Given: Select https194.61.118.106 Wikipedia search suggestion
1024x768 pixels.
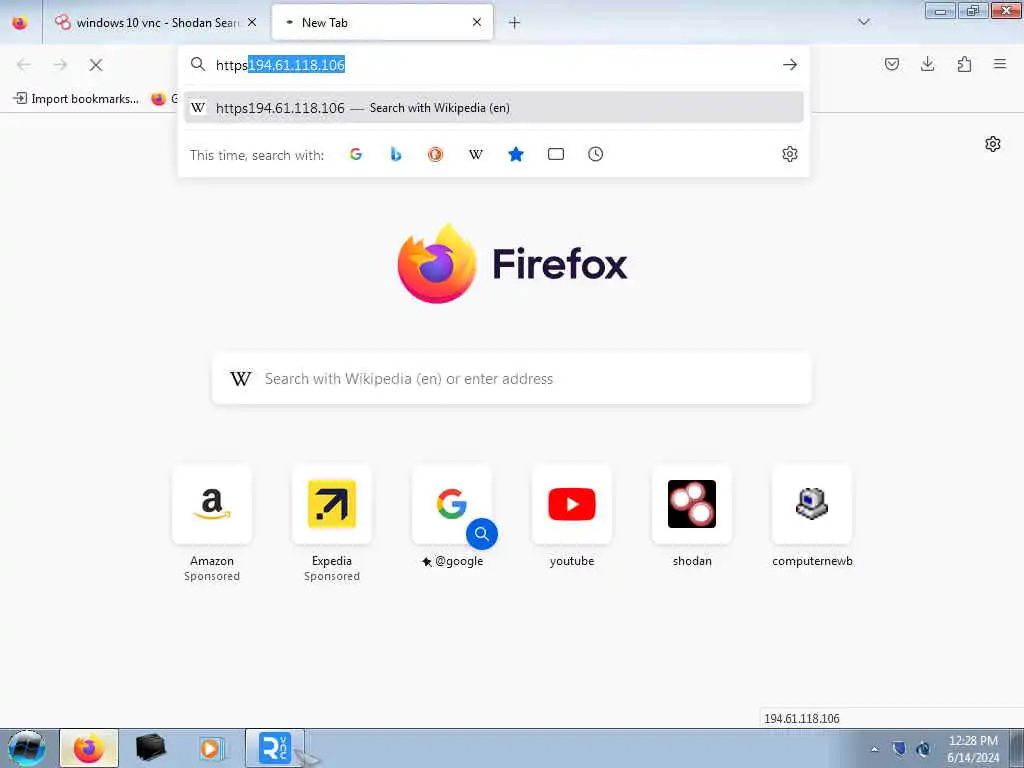Looking at the screenshot, I should coord(494,108).
